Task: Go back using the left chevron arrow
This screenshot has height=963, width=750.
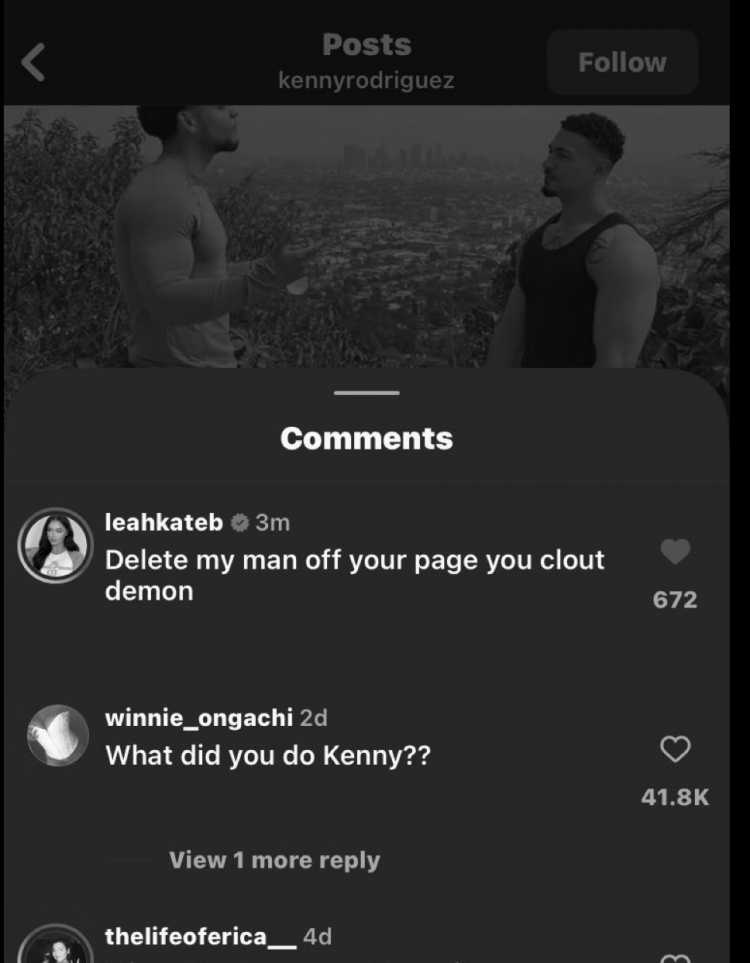Action: [33, 62]
